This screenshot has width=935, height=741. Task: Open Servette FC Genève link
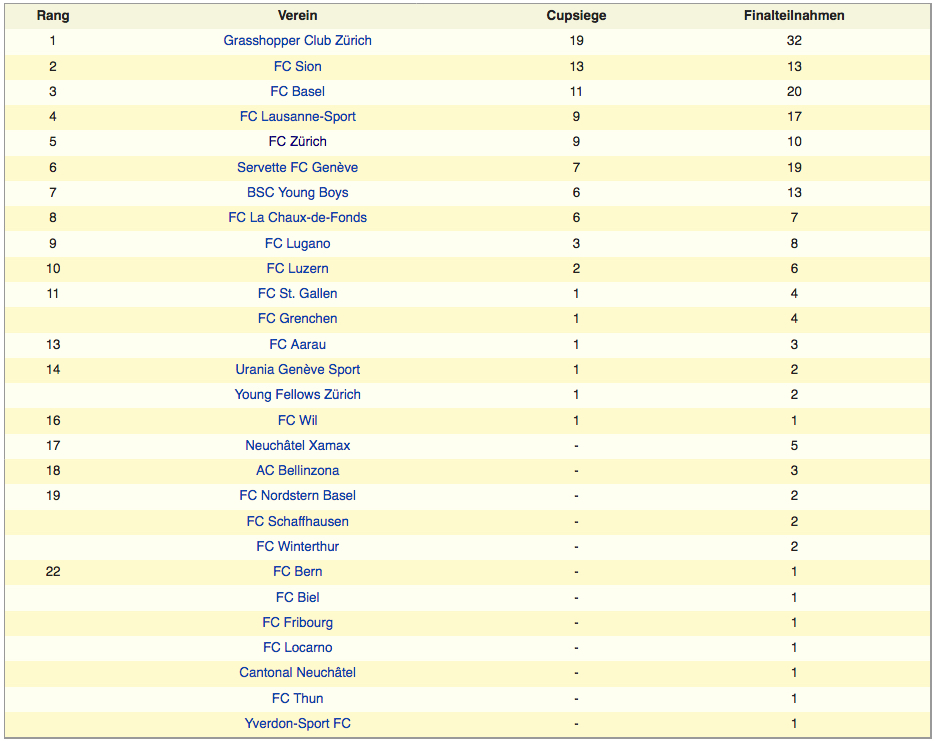(x=297, y=167)
